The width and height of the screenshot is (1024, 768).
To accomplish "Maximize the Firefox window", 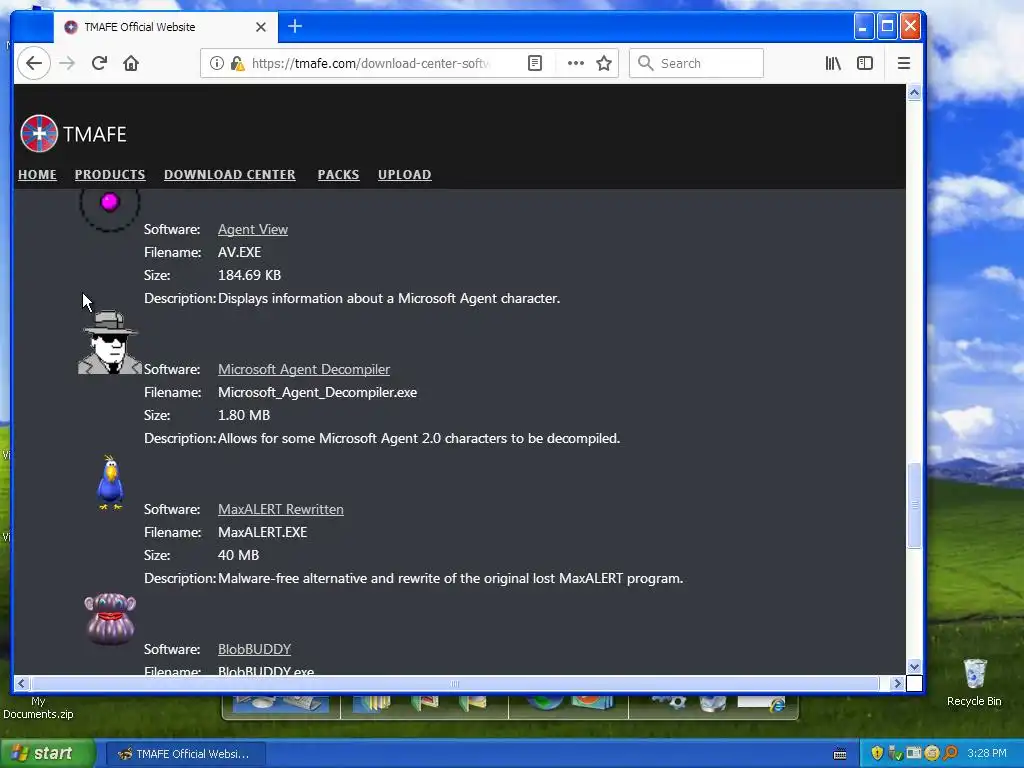I will click(x=887, y=27).
